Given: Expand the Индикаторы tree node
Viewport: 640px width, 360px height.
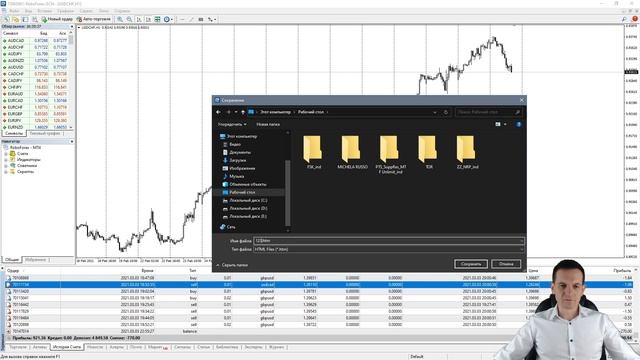Looking at the screenshot, I should (6, 160).
